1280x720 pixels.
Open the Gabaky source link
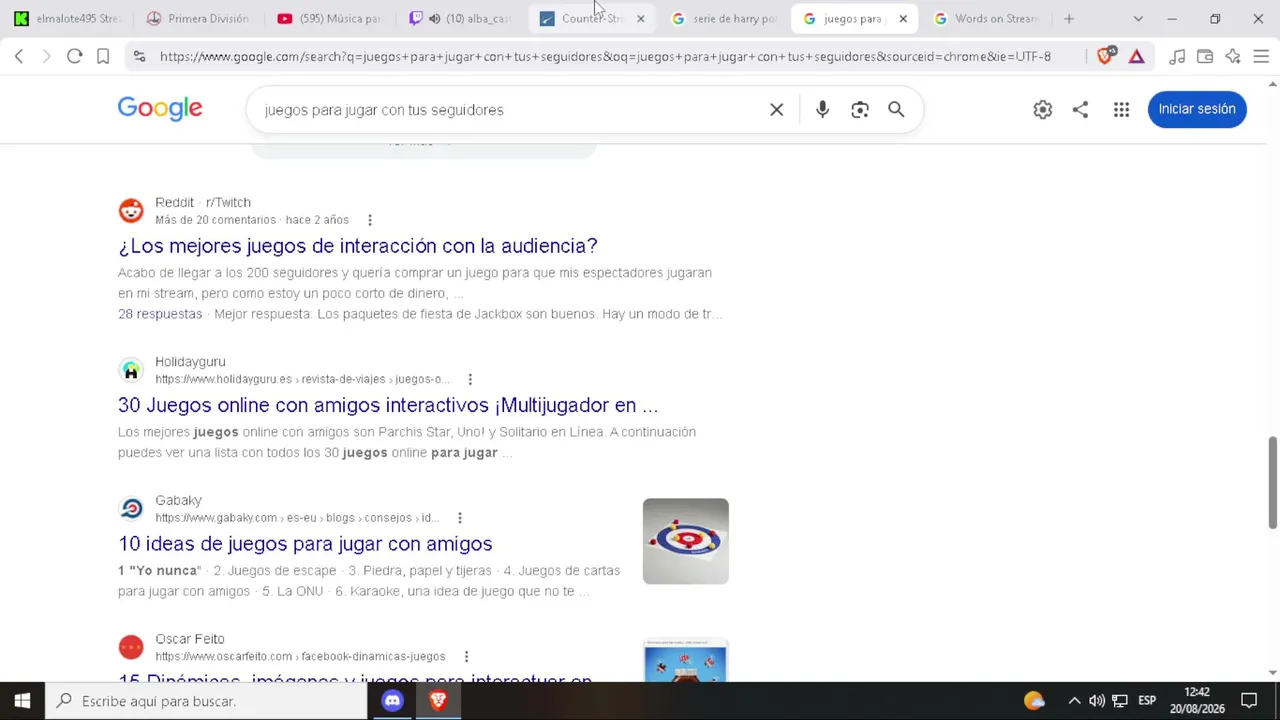coord(178,501)
